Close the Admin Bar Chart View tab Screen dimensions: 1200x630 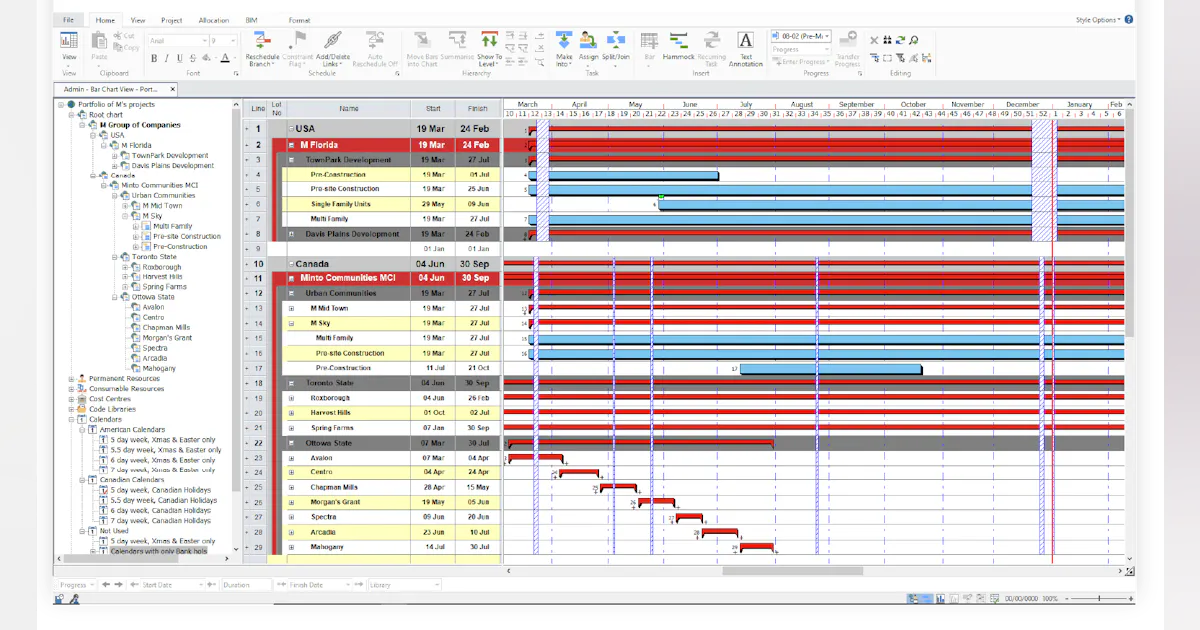(x=172, y=89)
